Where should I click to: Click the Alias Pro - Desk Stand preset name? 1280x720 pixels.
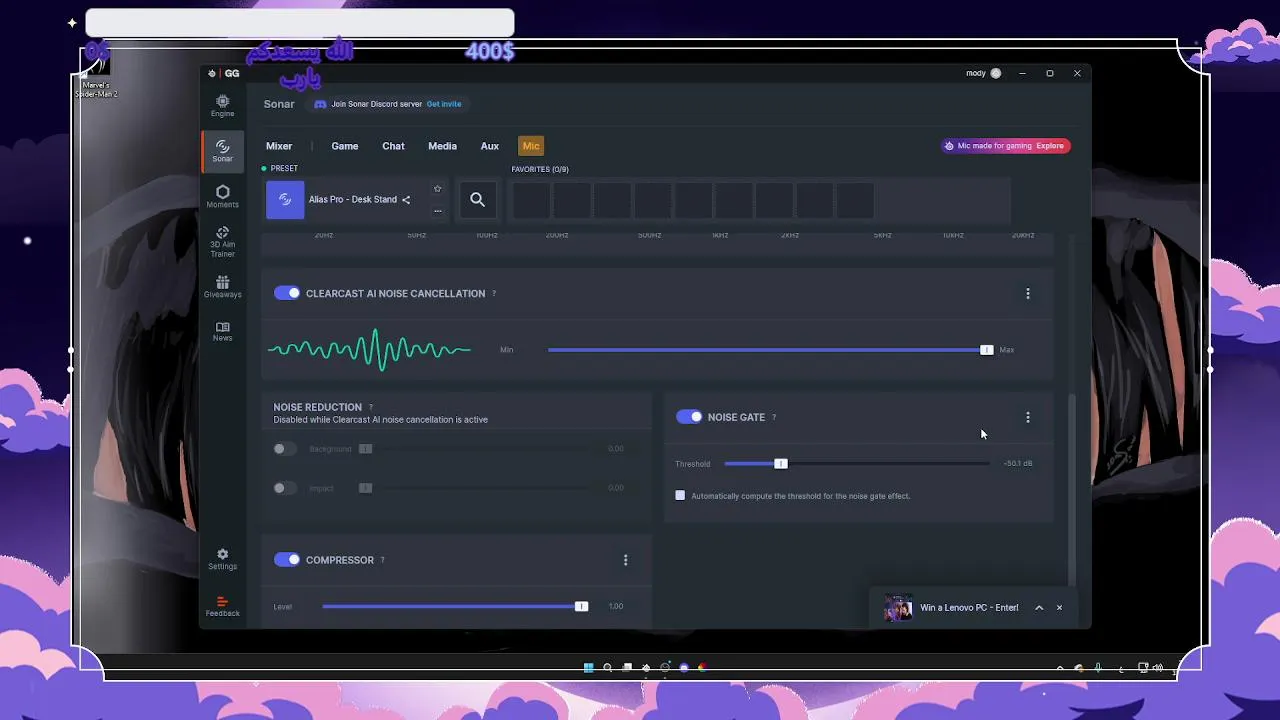pyautogui.click(x=353, y=200)
